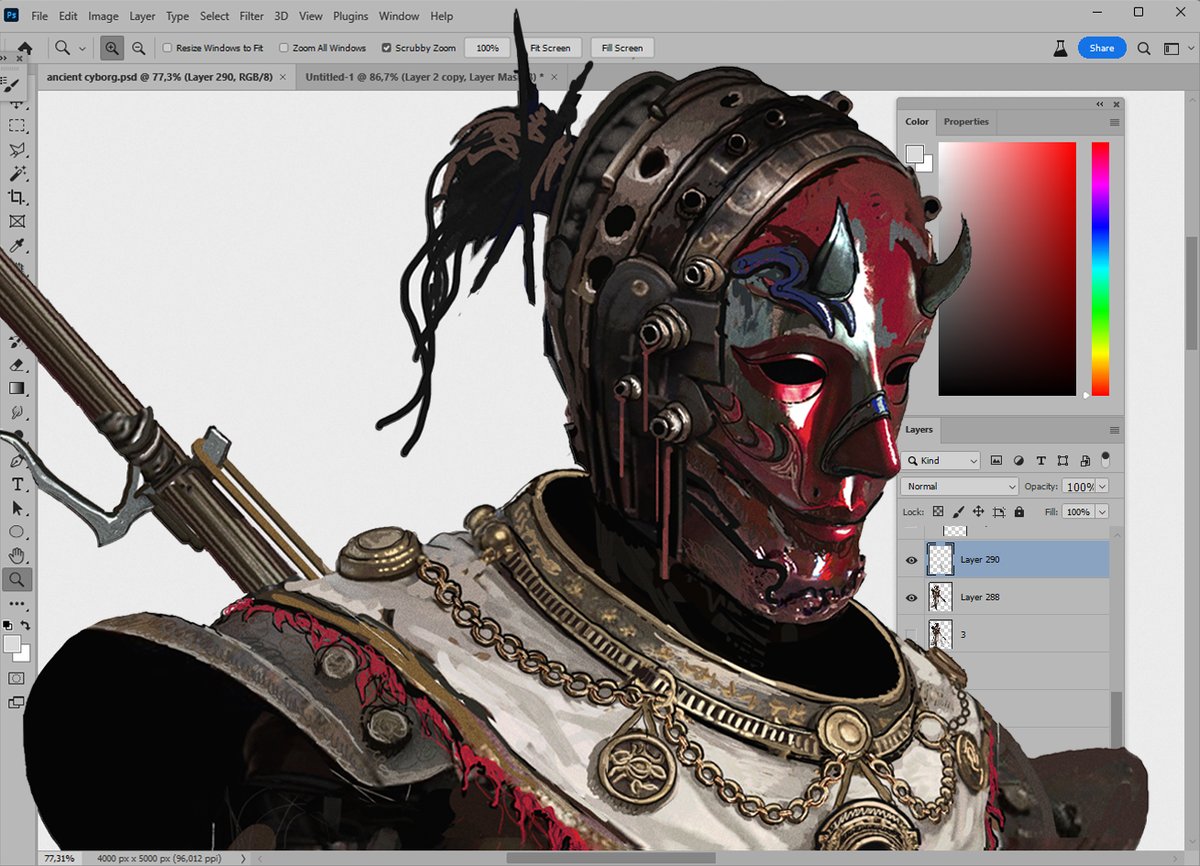Select the Hand tool
The image size is (1200, 866).
click(x=17, y=556)
